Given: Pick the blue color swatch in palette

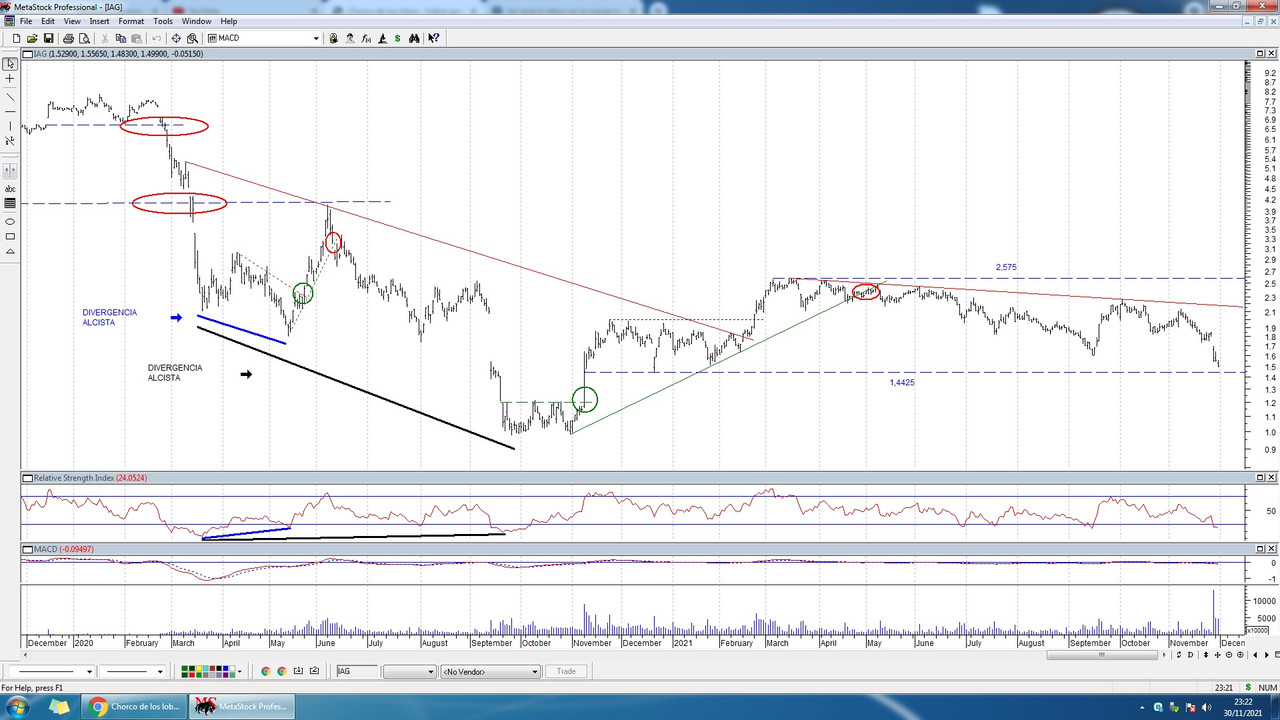Looking at the screenshot, I should (x=226, y=668).
